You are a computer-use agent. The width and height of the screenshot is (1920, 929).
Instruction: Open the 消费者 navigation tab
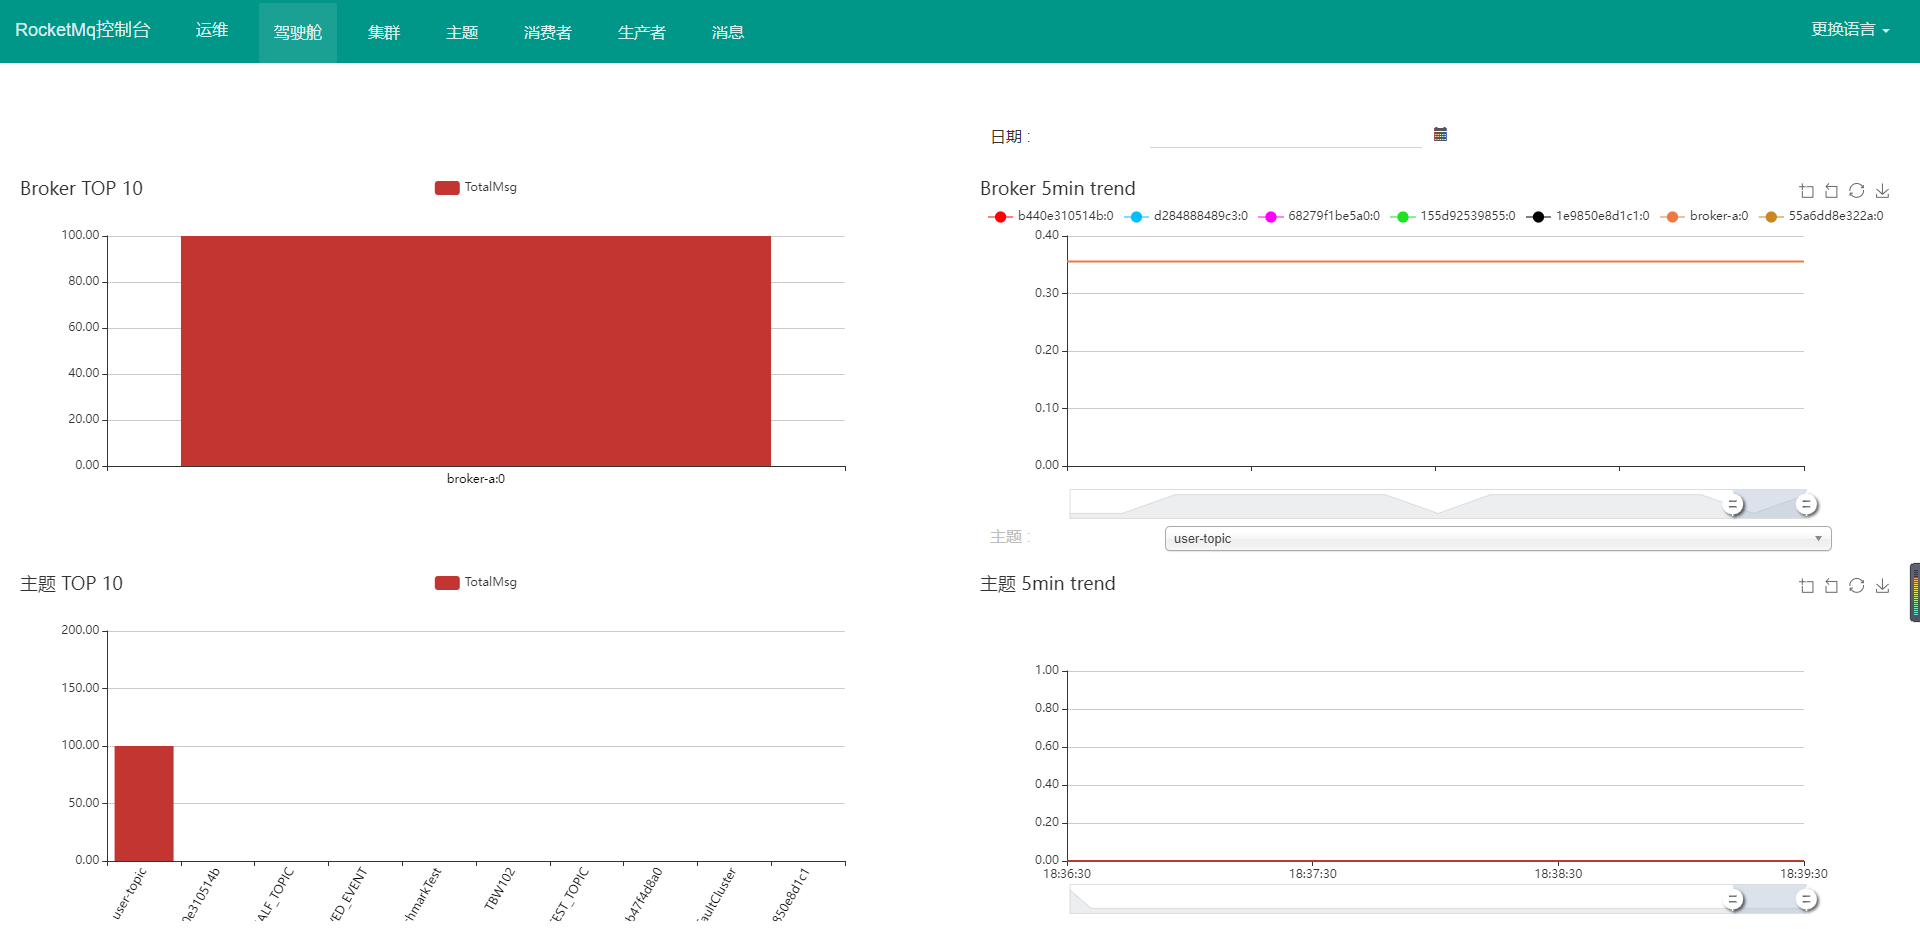coord(548,31)
